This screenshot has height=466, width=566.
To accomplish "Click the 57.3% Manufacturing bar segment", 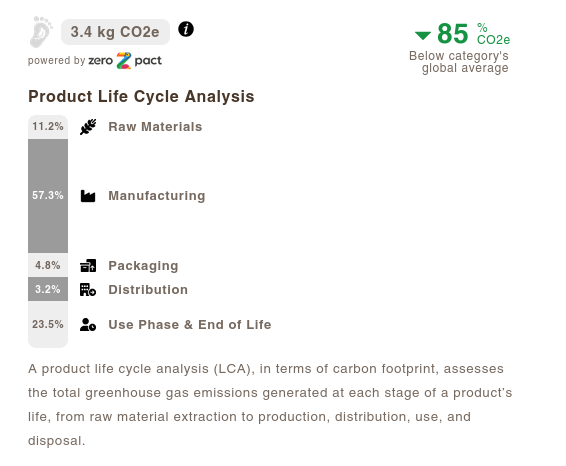I will (48, 196).
